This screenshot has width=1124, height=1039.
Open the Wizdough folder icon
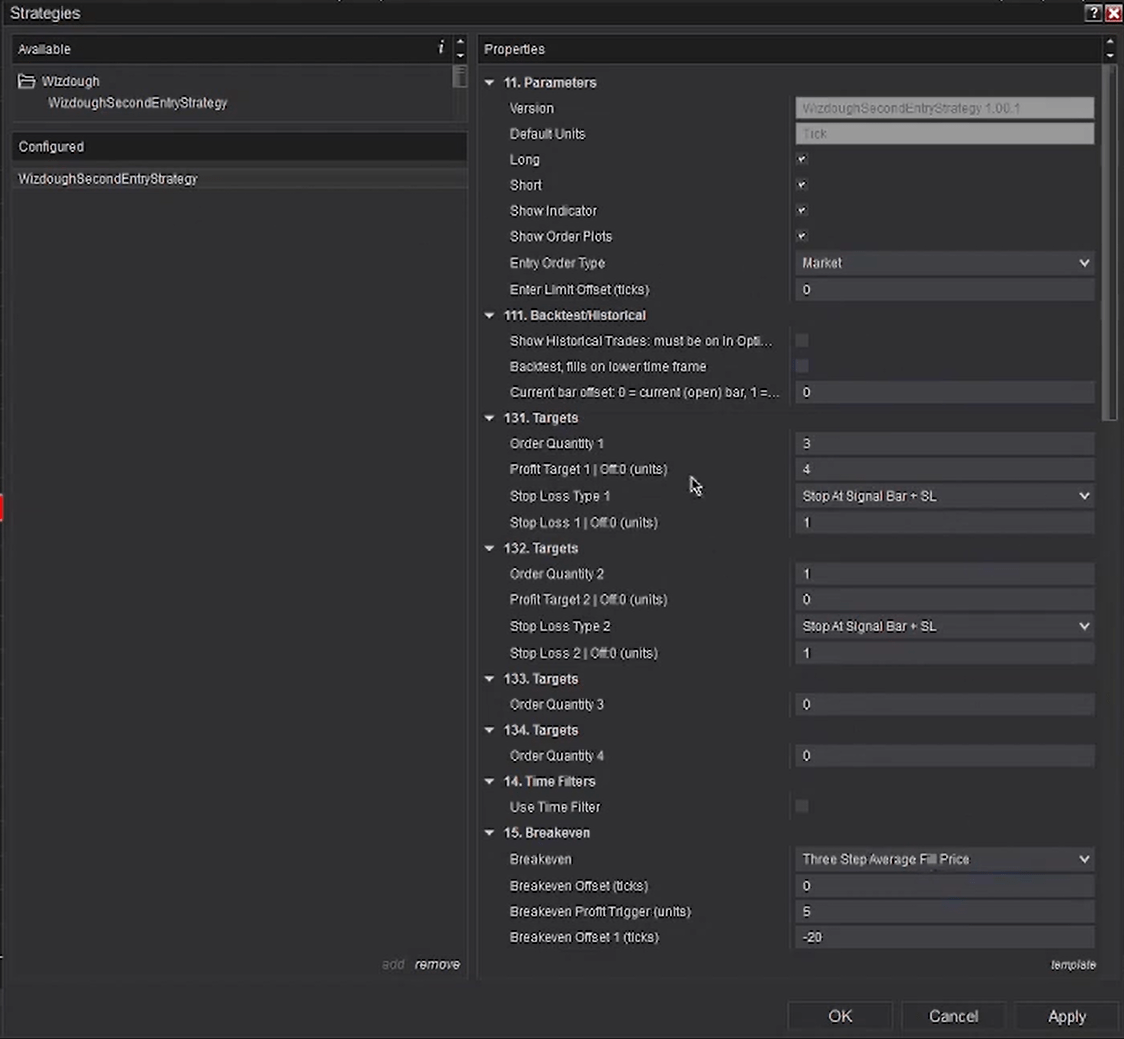[x=27, y=81]
